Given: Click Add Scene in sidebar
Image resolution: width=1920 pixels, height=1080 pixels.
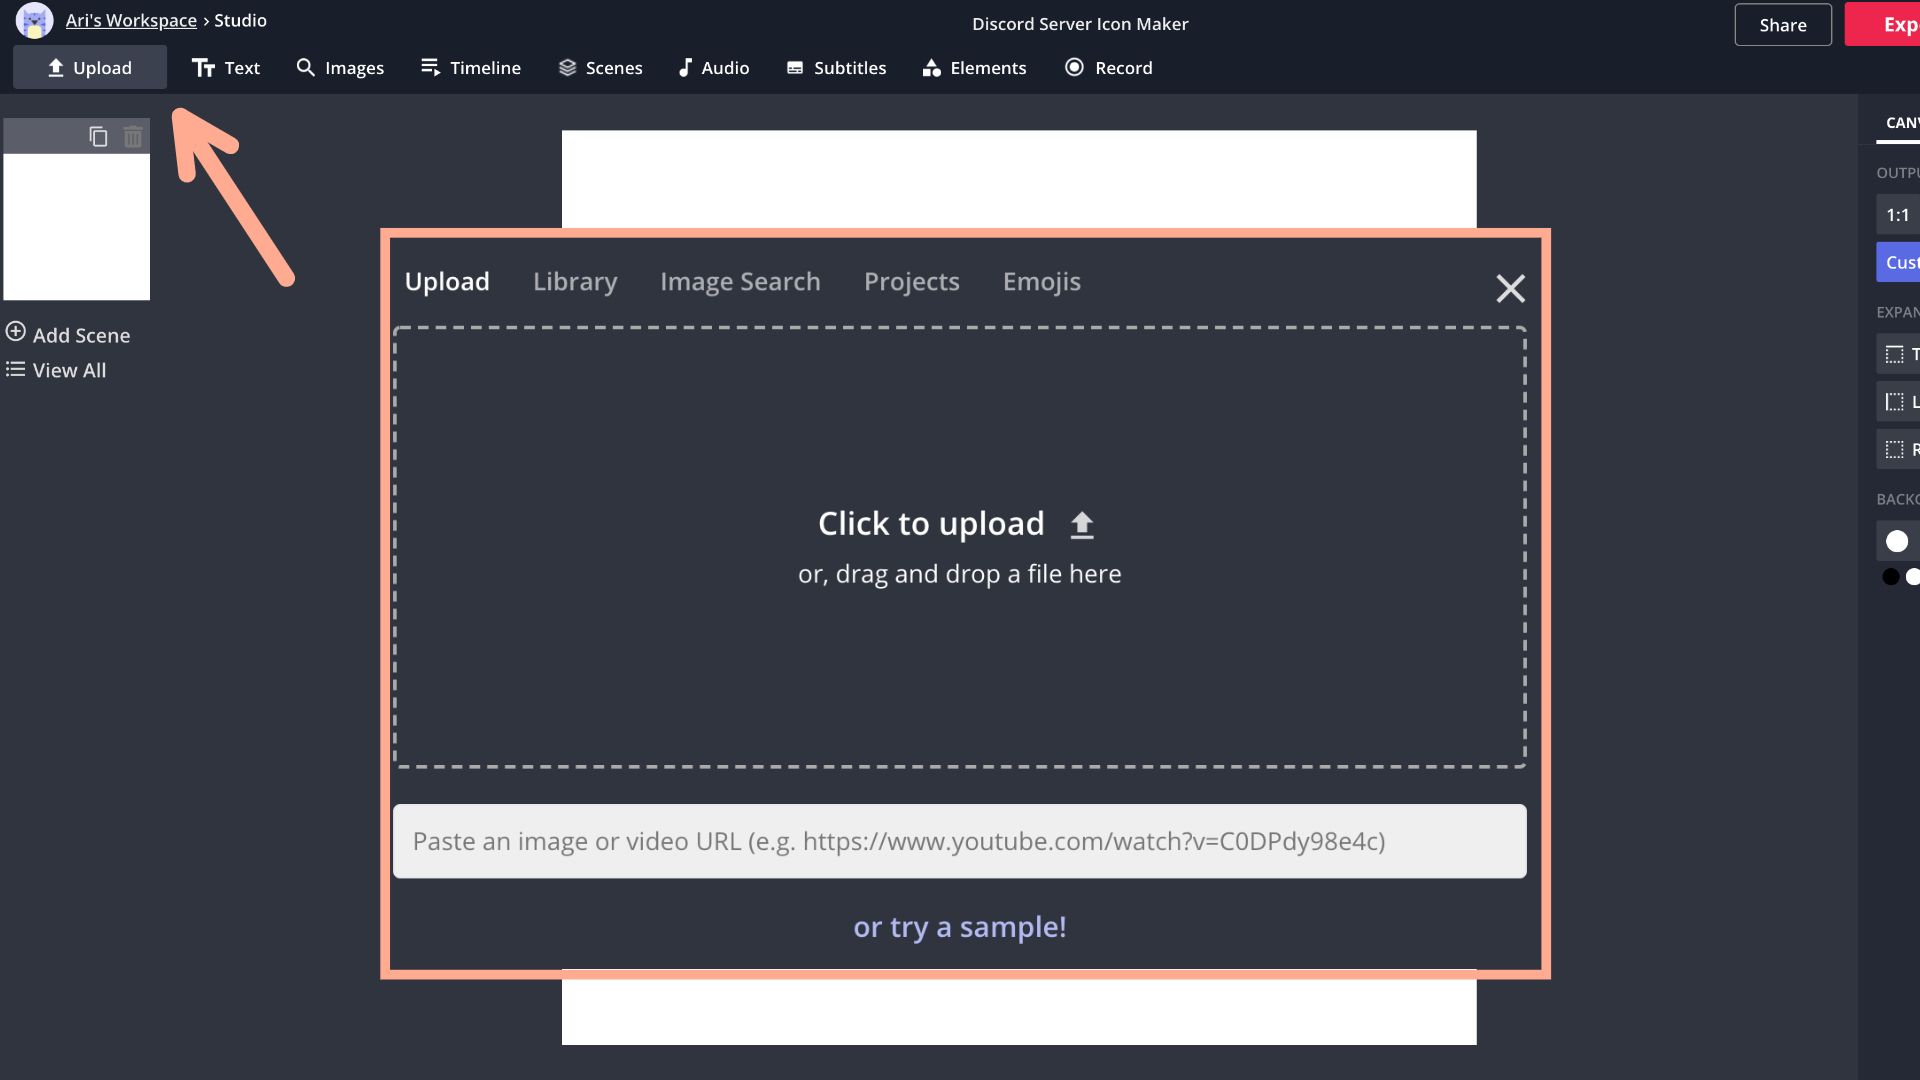Looking at the screenshot, I should [x=68, y=335].
